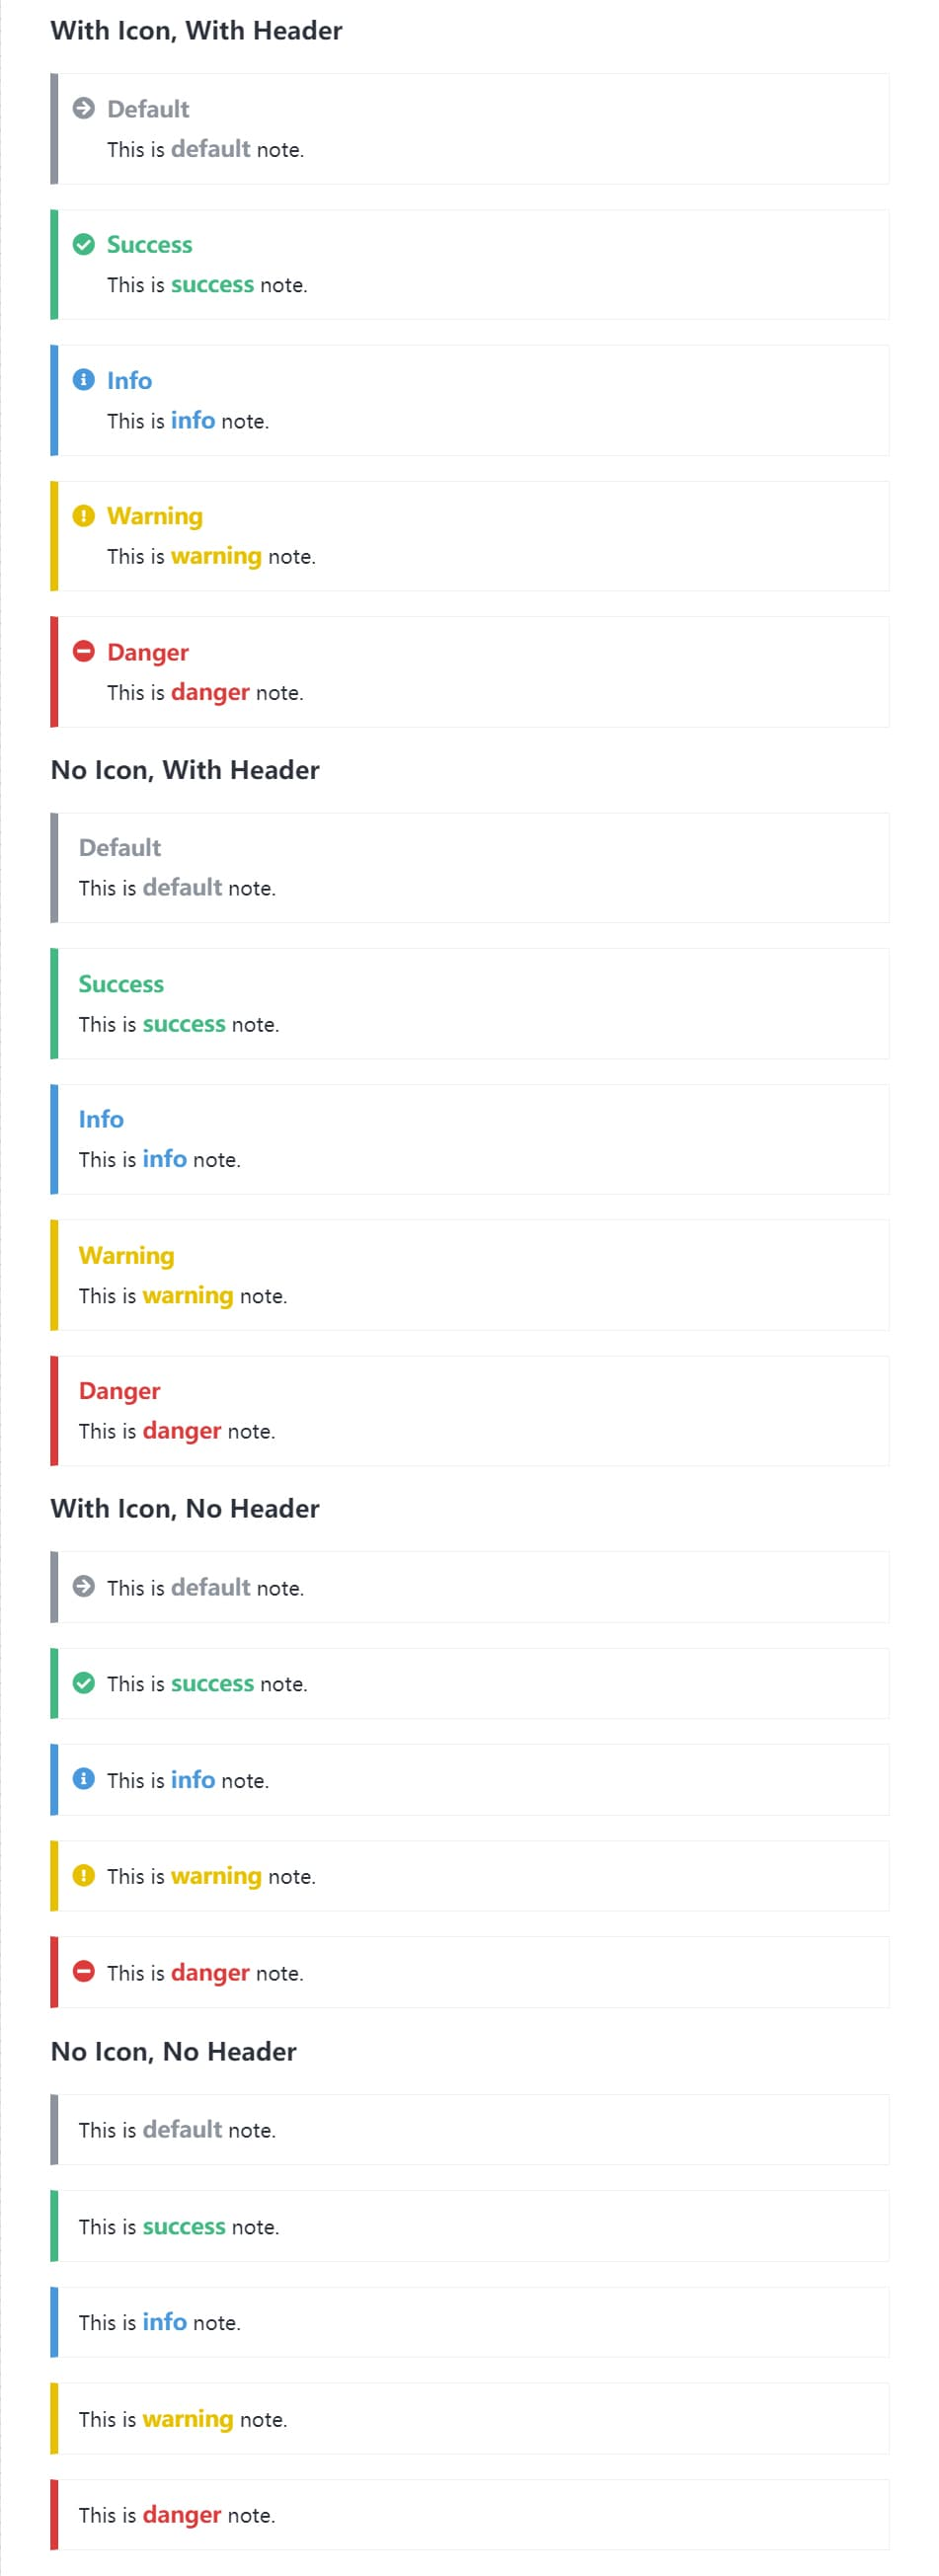Click the "No Icon, With Header" section heading
This screenshot has height=2576, width=939.
click(185, 770)
